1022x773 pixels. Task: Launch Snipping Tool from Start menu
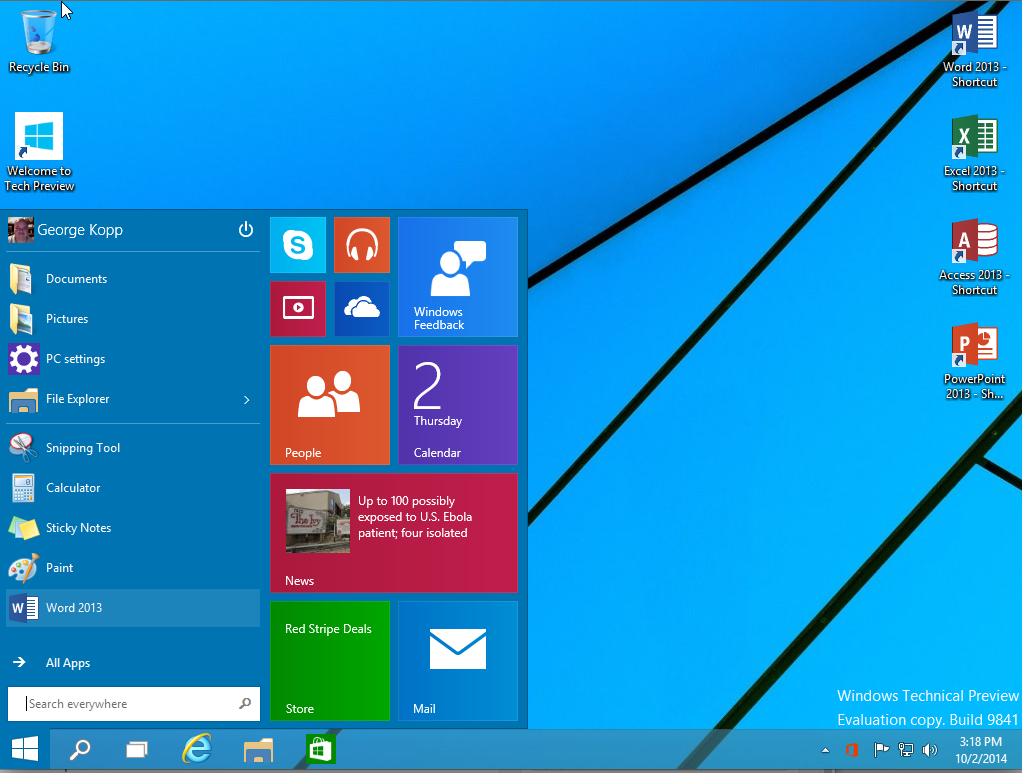[x=133, y=448]
